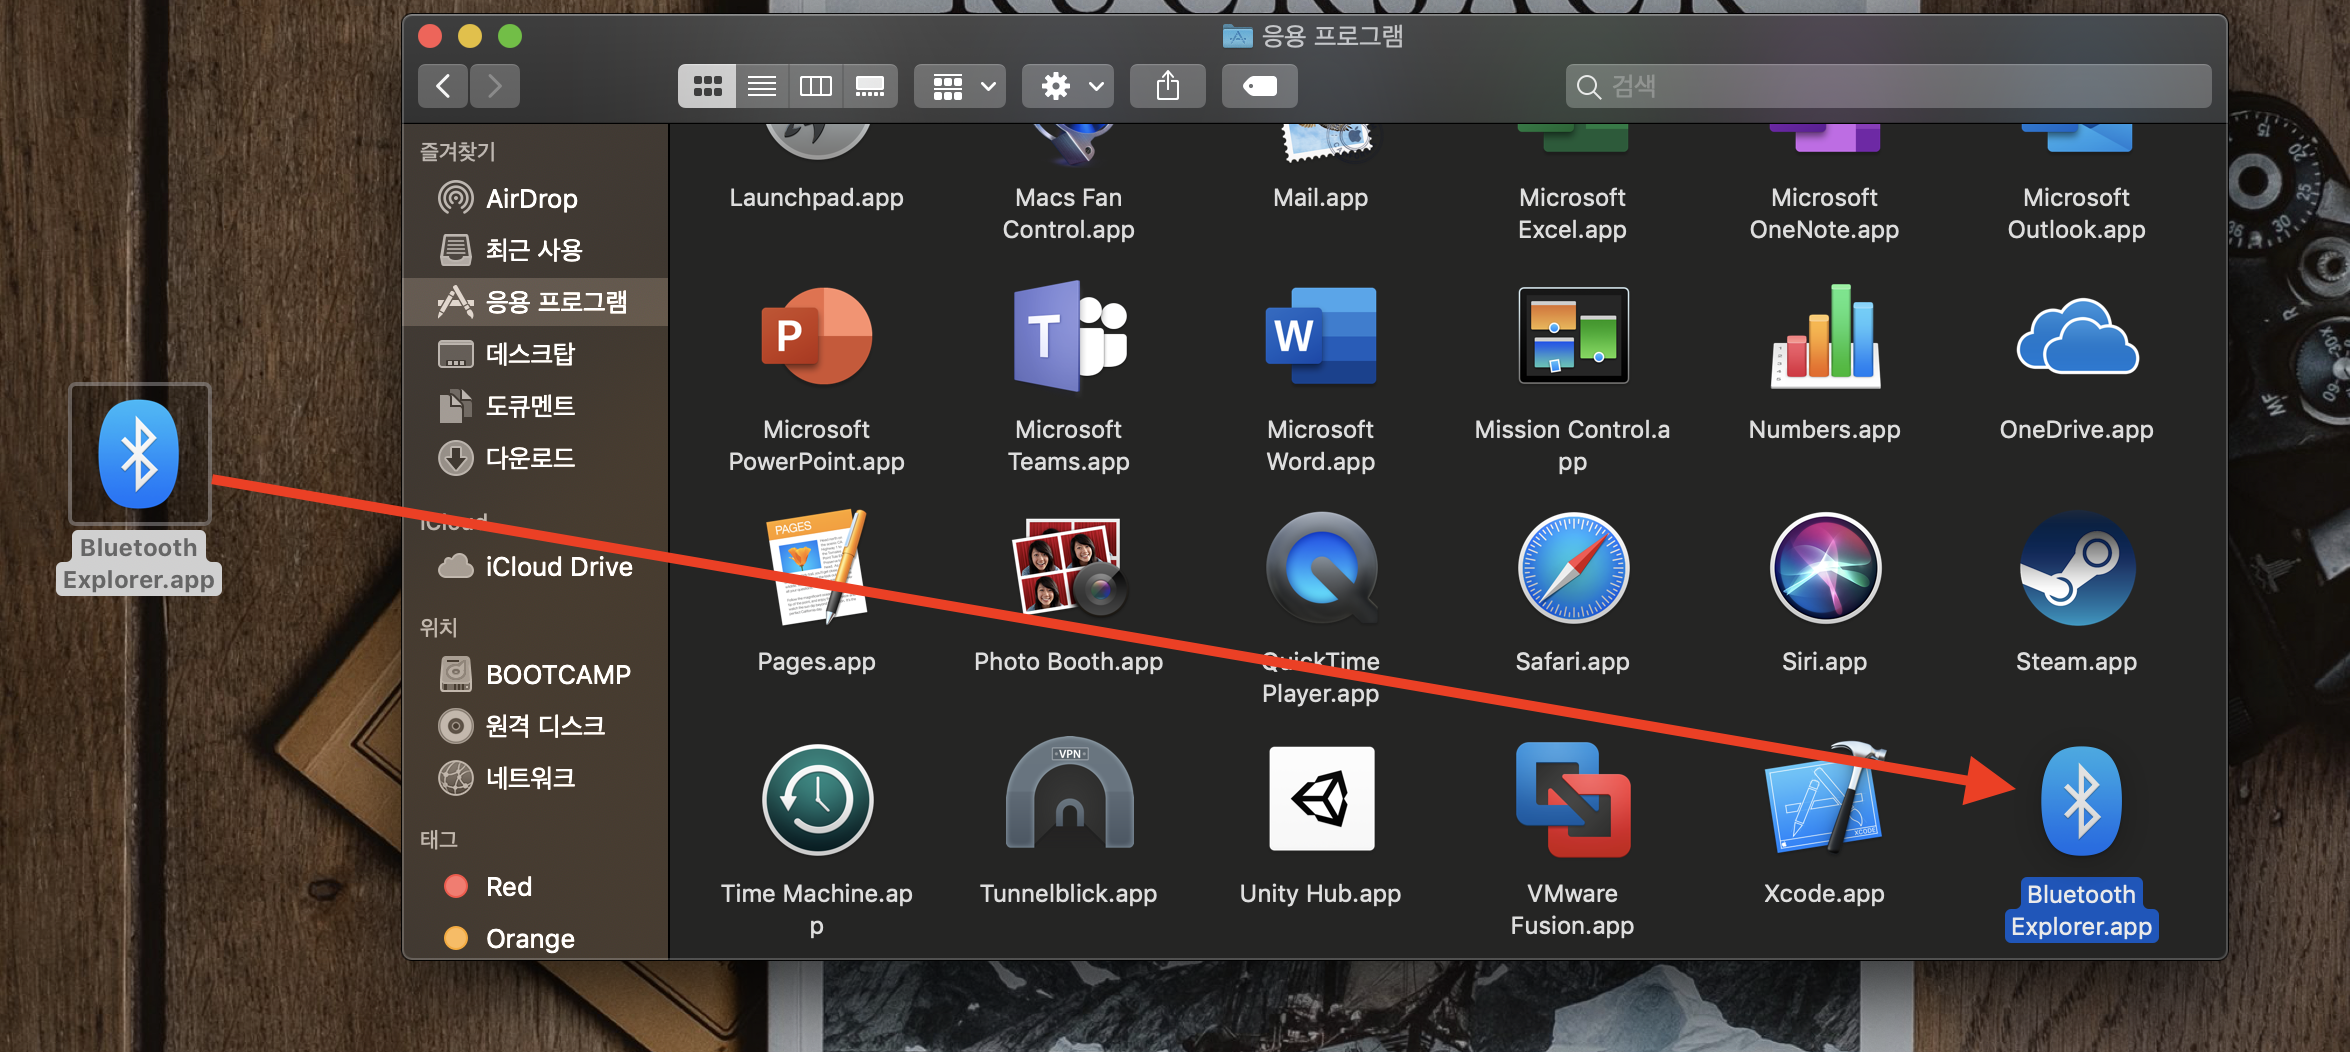Open AirDrop in the sidebar
The width and height of the screenshot is (2350, 1052).
click(x=535, y=198)
